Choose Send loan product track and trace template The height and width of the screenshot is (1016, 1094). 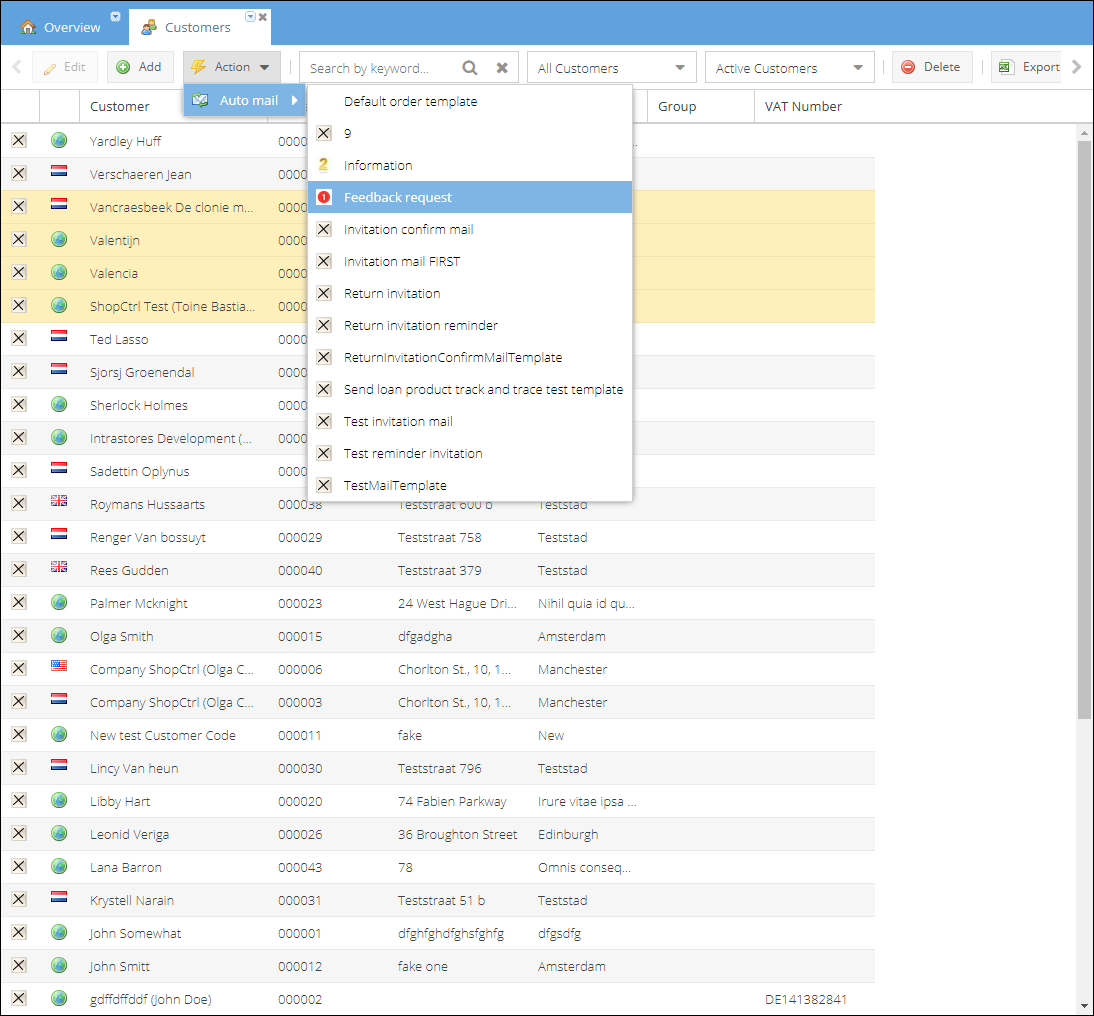(x=470, y=389)
